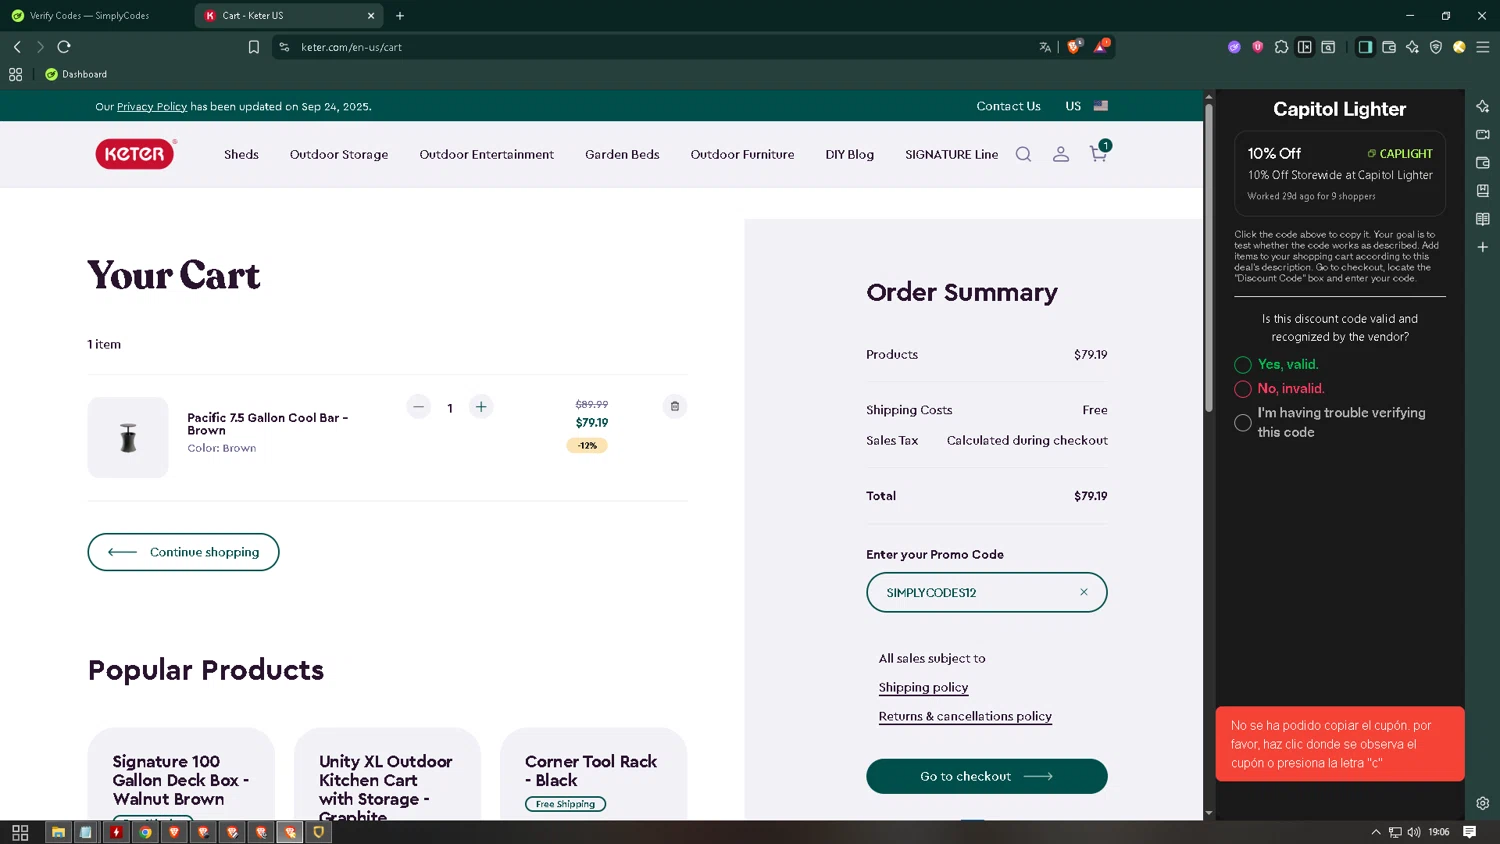This screenshot has height=844, width=1500.
Task: Click the Brave Rewards triangle icon
Action: coord(1101,46)
